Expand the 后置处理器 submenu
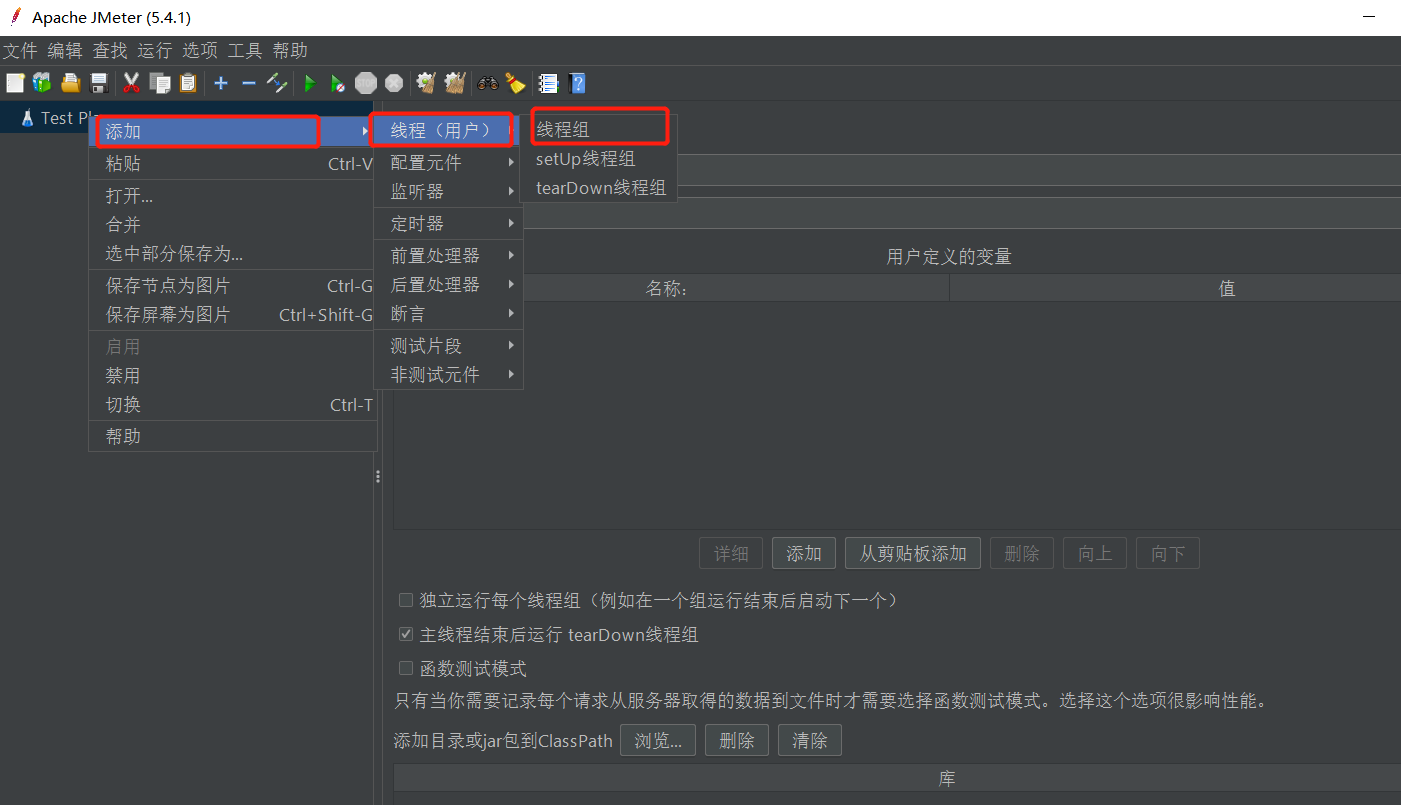1401x805 pixels. [449, 284]
